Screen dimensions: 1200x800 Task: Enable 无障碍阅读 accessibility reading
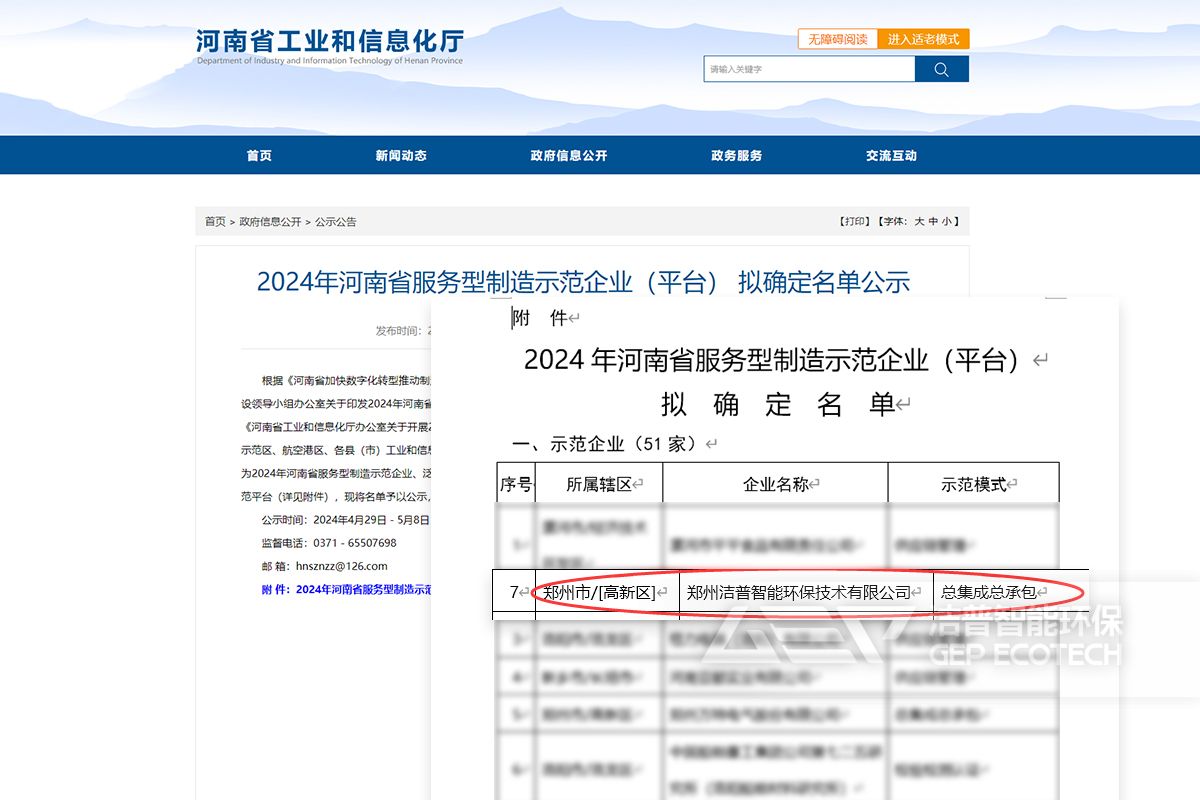[x=837, y=39]
